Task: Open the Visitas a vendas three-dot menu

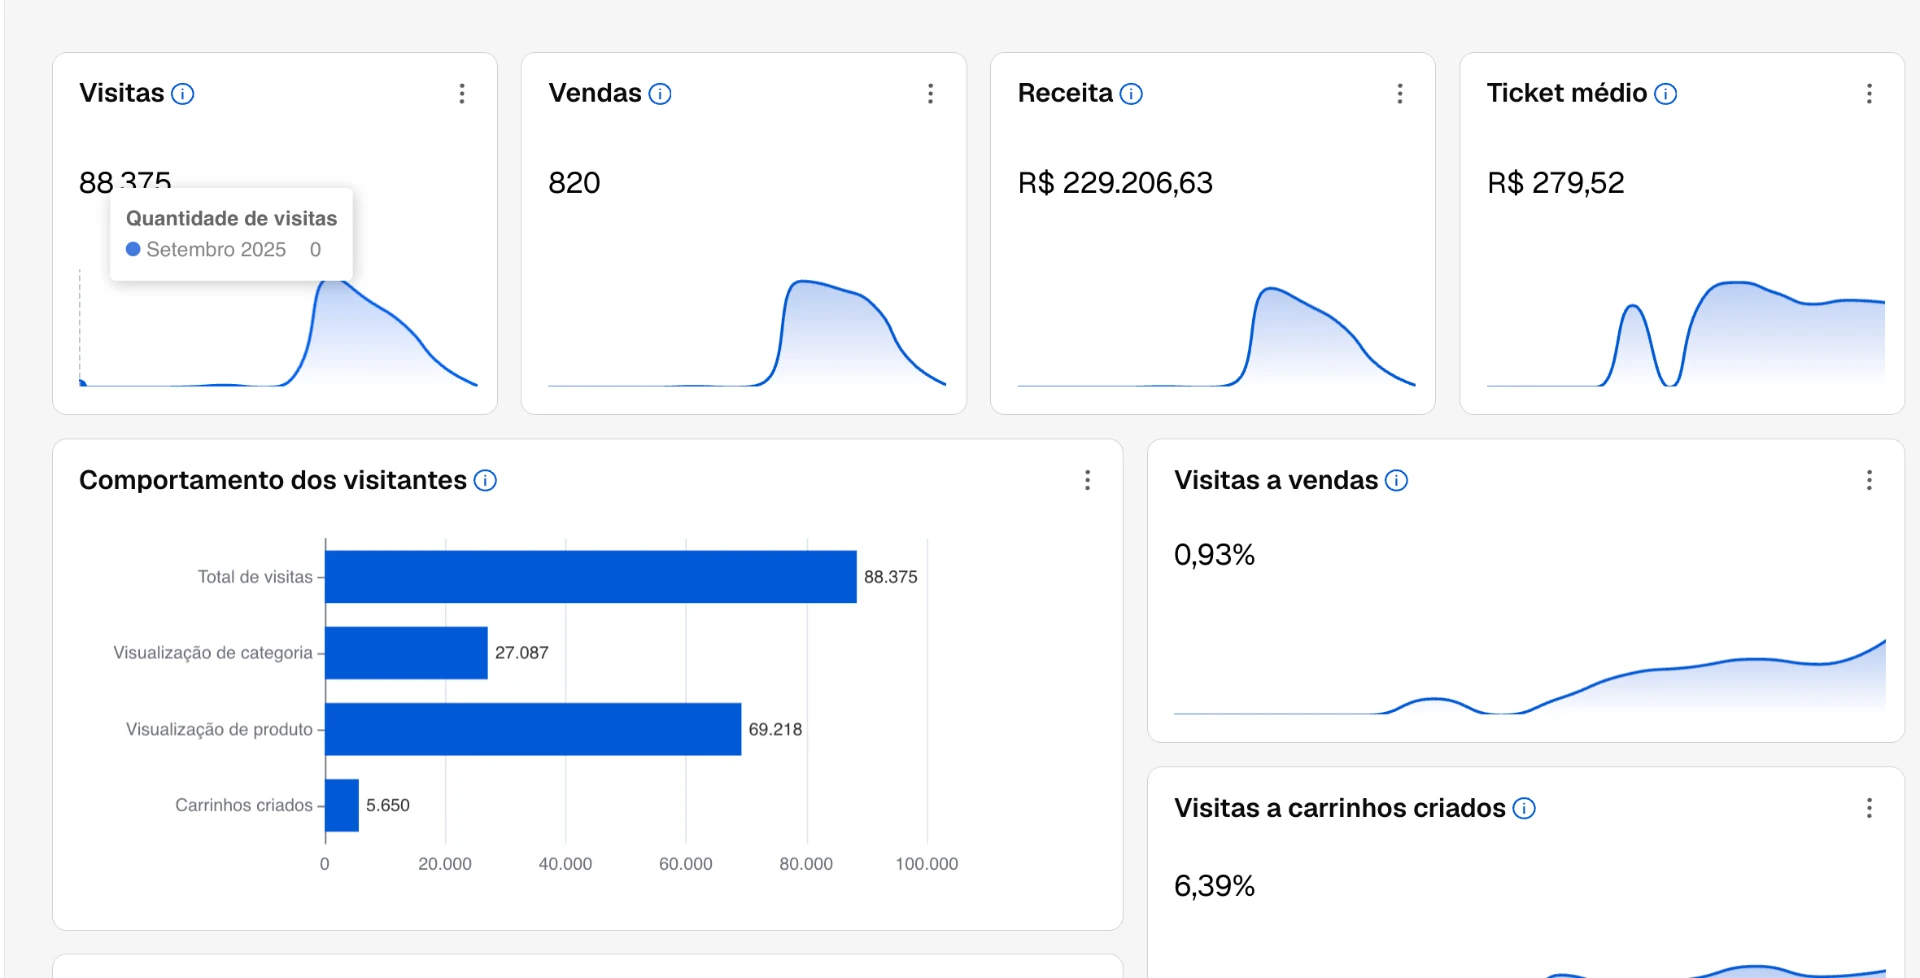Action: pyautogui.click(x=1868, y=481)
